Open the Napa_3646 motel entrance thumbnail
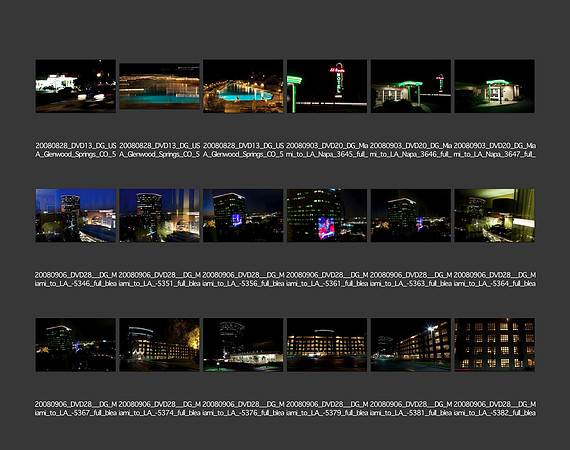570x450 pixels. pos(411,86)
